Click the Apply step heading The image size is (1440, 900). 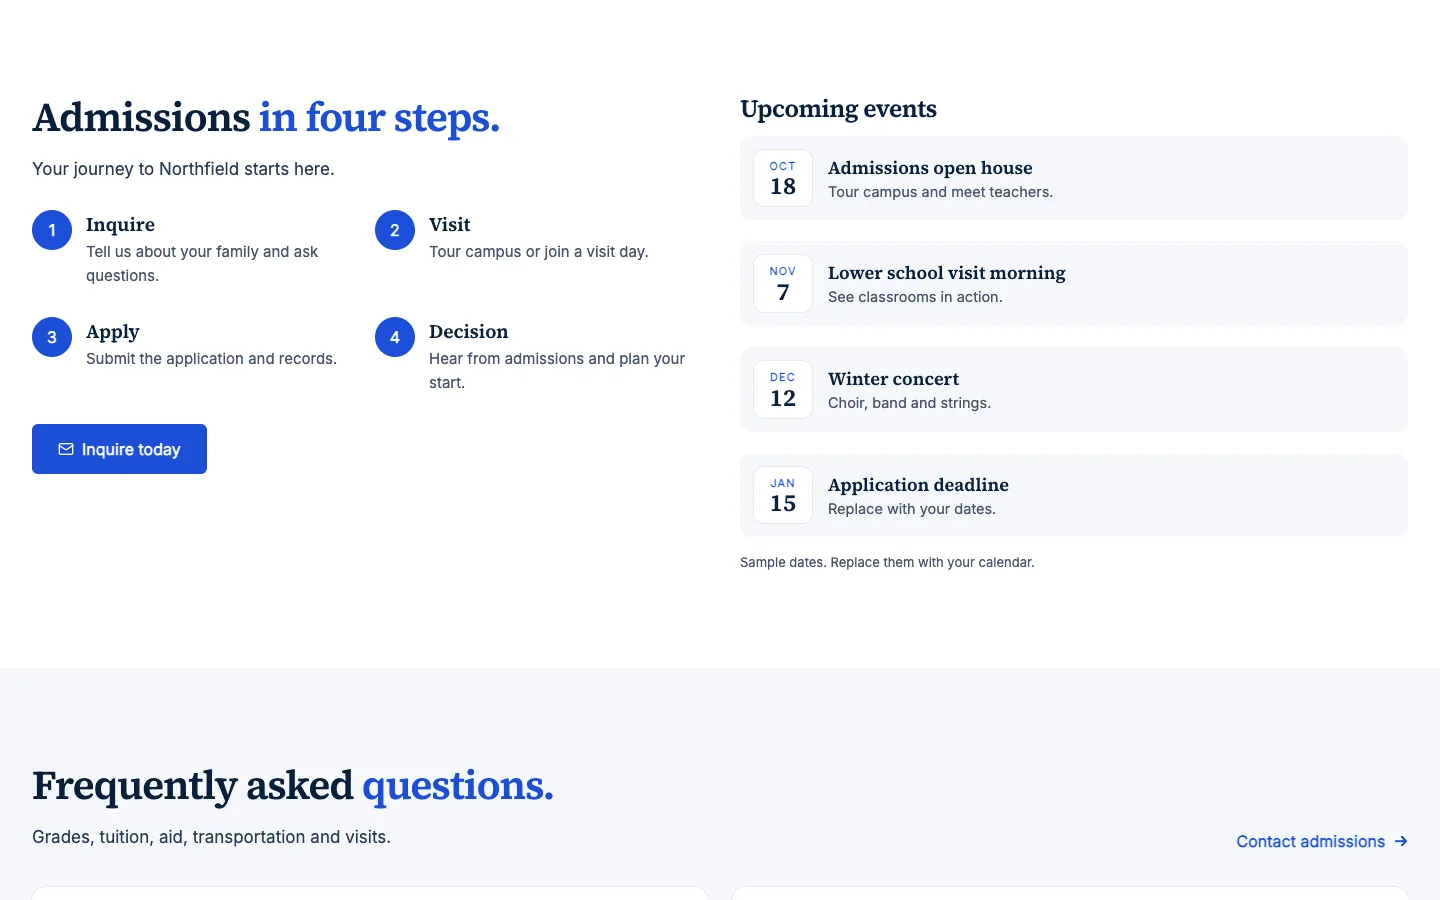pyautogui.click(x=112, y=332)
